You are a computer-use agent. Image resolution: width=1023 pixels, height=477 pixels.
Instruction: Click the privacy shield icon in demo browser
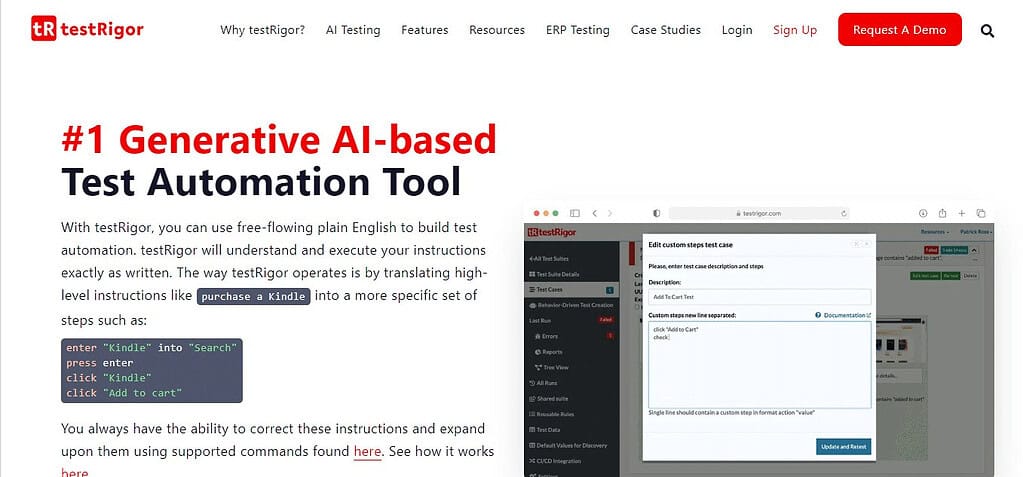pos(656,213)
